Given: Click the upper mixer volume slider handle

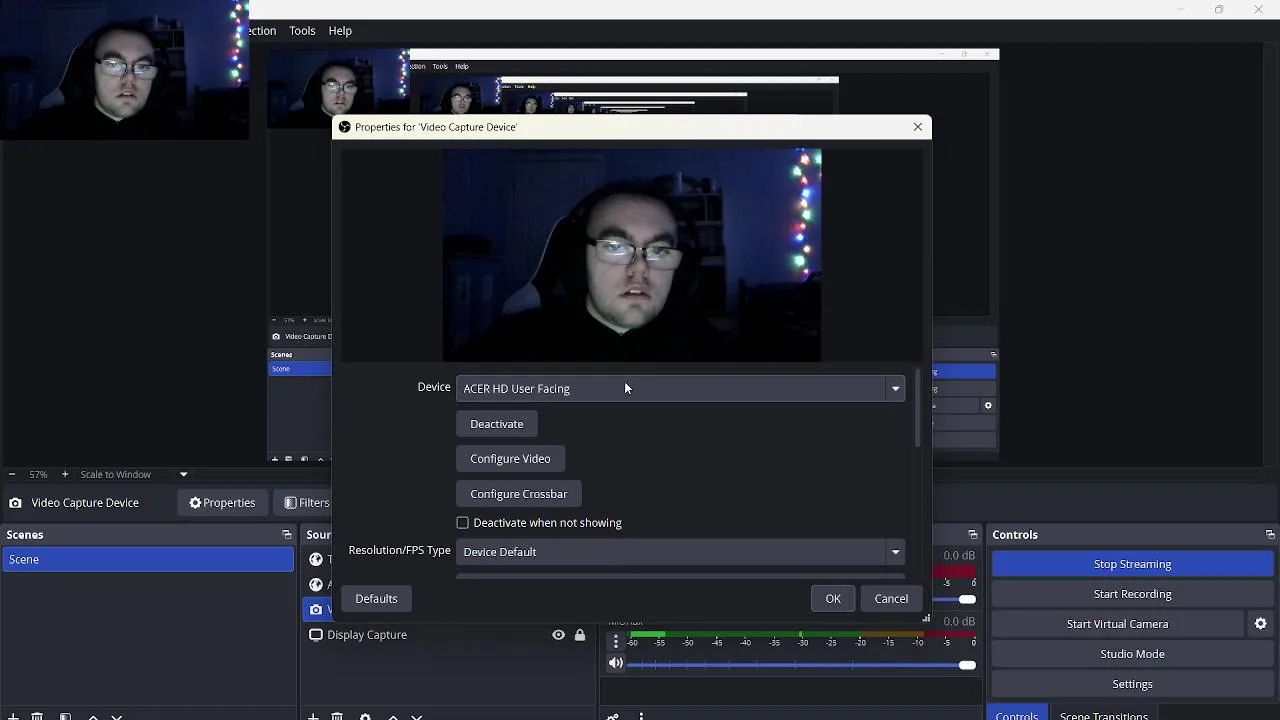Looking at the screenshot, I should pyautogui.click(x=967, y=599).
